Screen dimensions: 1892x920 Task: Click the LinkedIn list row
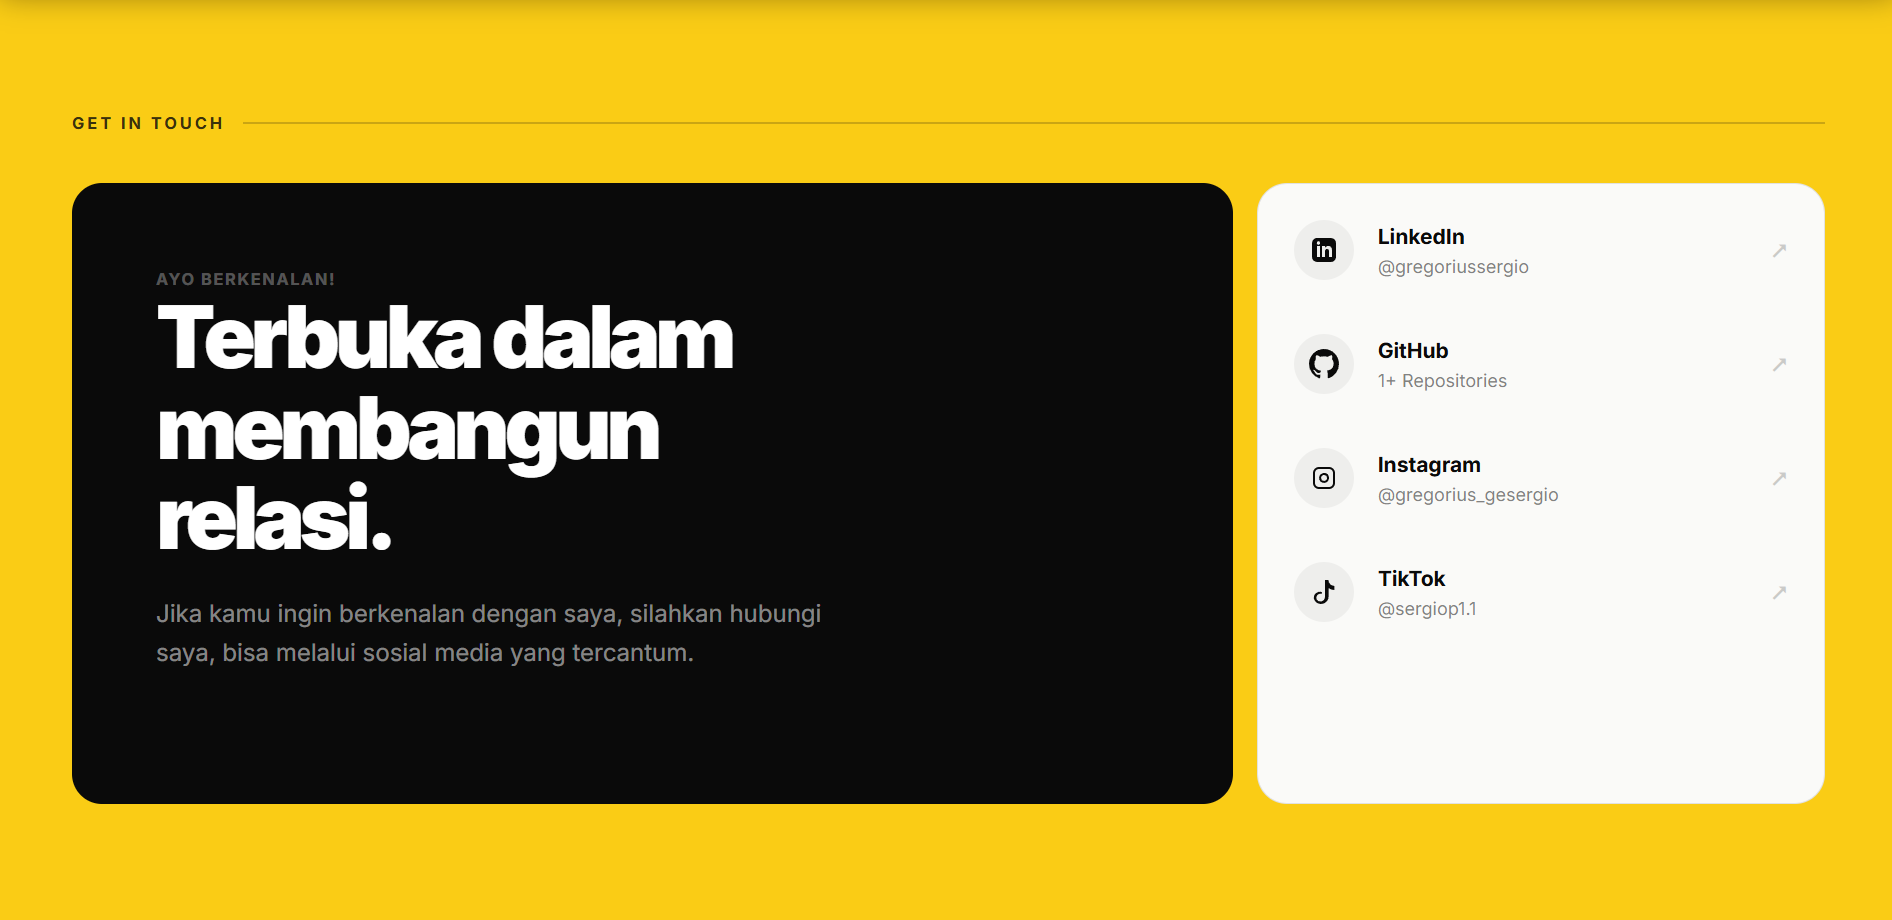1540,250
